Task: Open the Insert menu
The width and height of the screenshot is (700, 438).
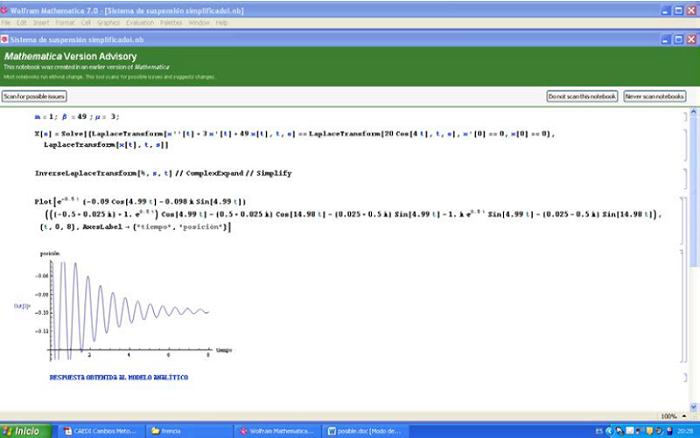Action: 41,23
